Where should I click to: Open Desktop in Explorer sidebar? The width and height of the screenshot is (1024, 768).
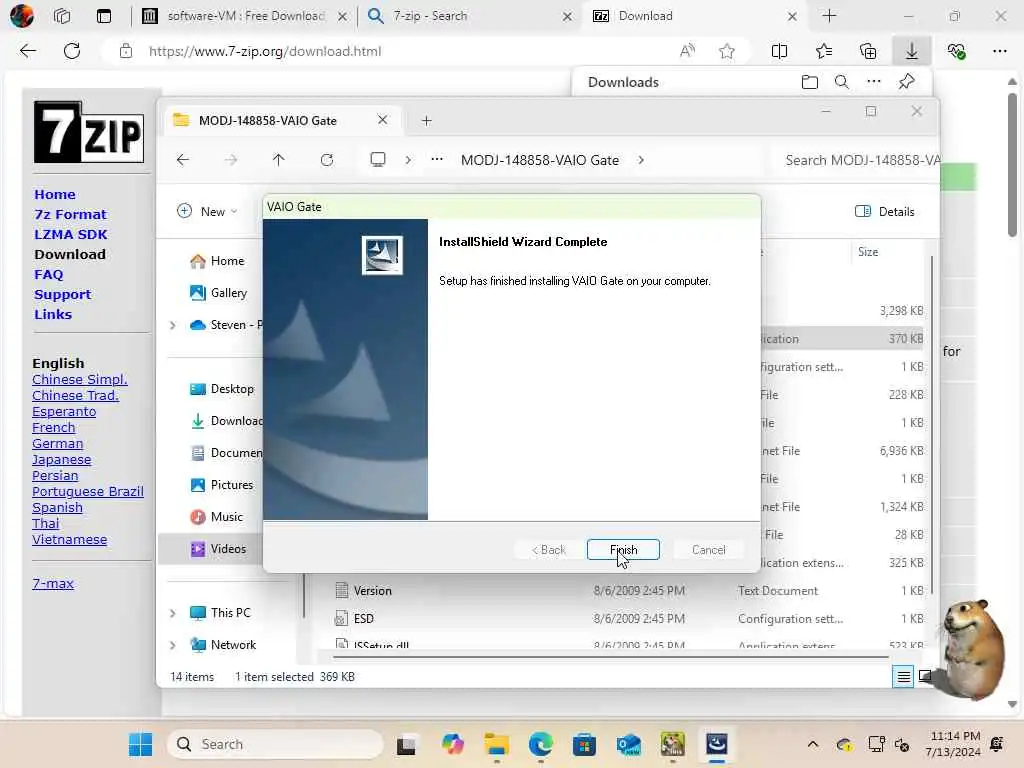tap(222, 389)
